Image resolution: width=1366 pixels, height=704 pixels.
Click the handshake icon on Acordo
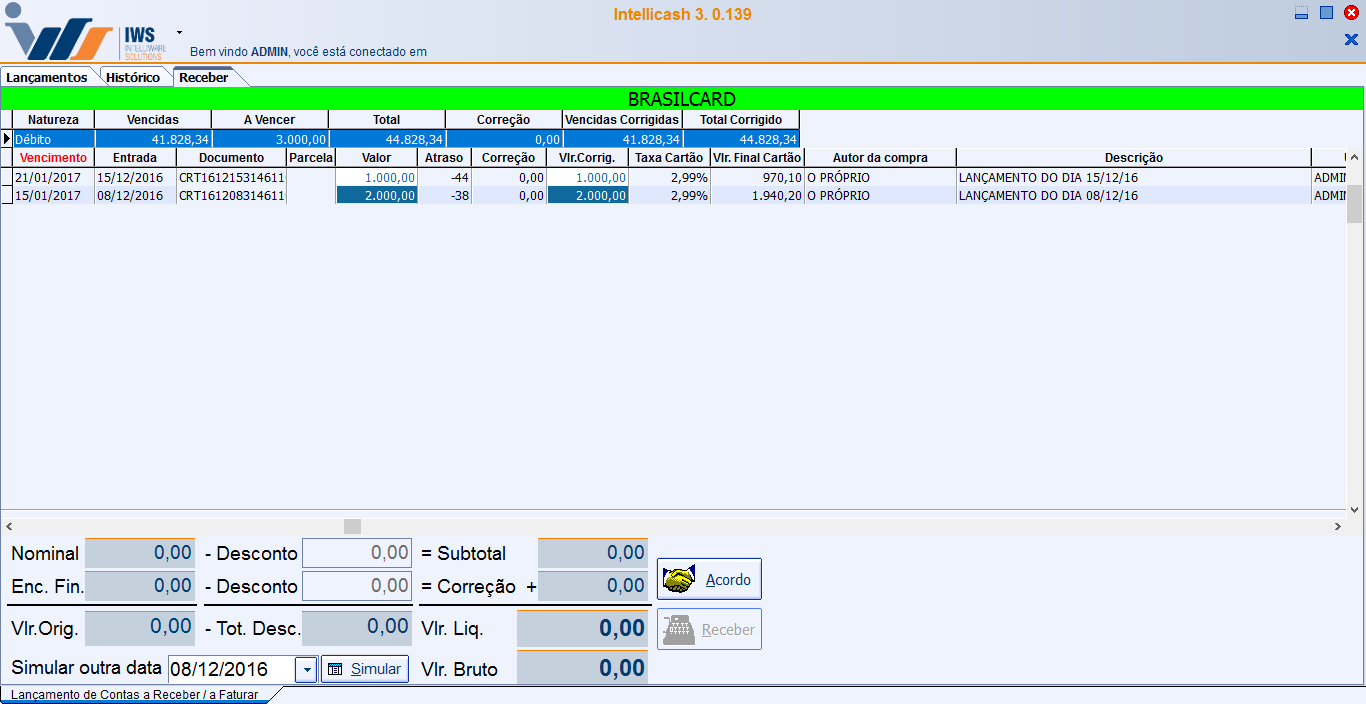679,580
